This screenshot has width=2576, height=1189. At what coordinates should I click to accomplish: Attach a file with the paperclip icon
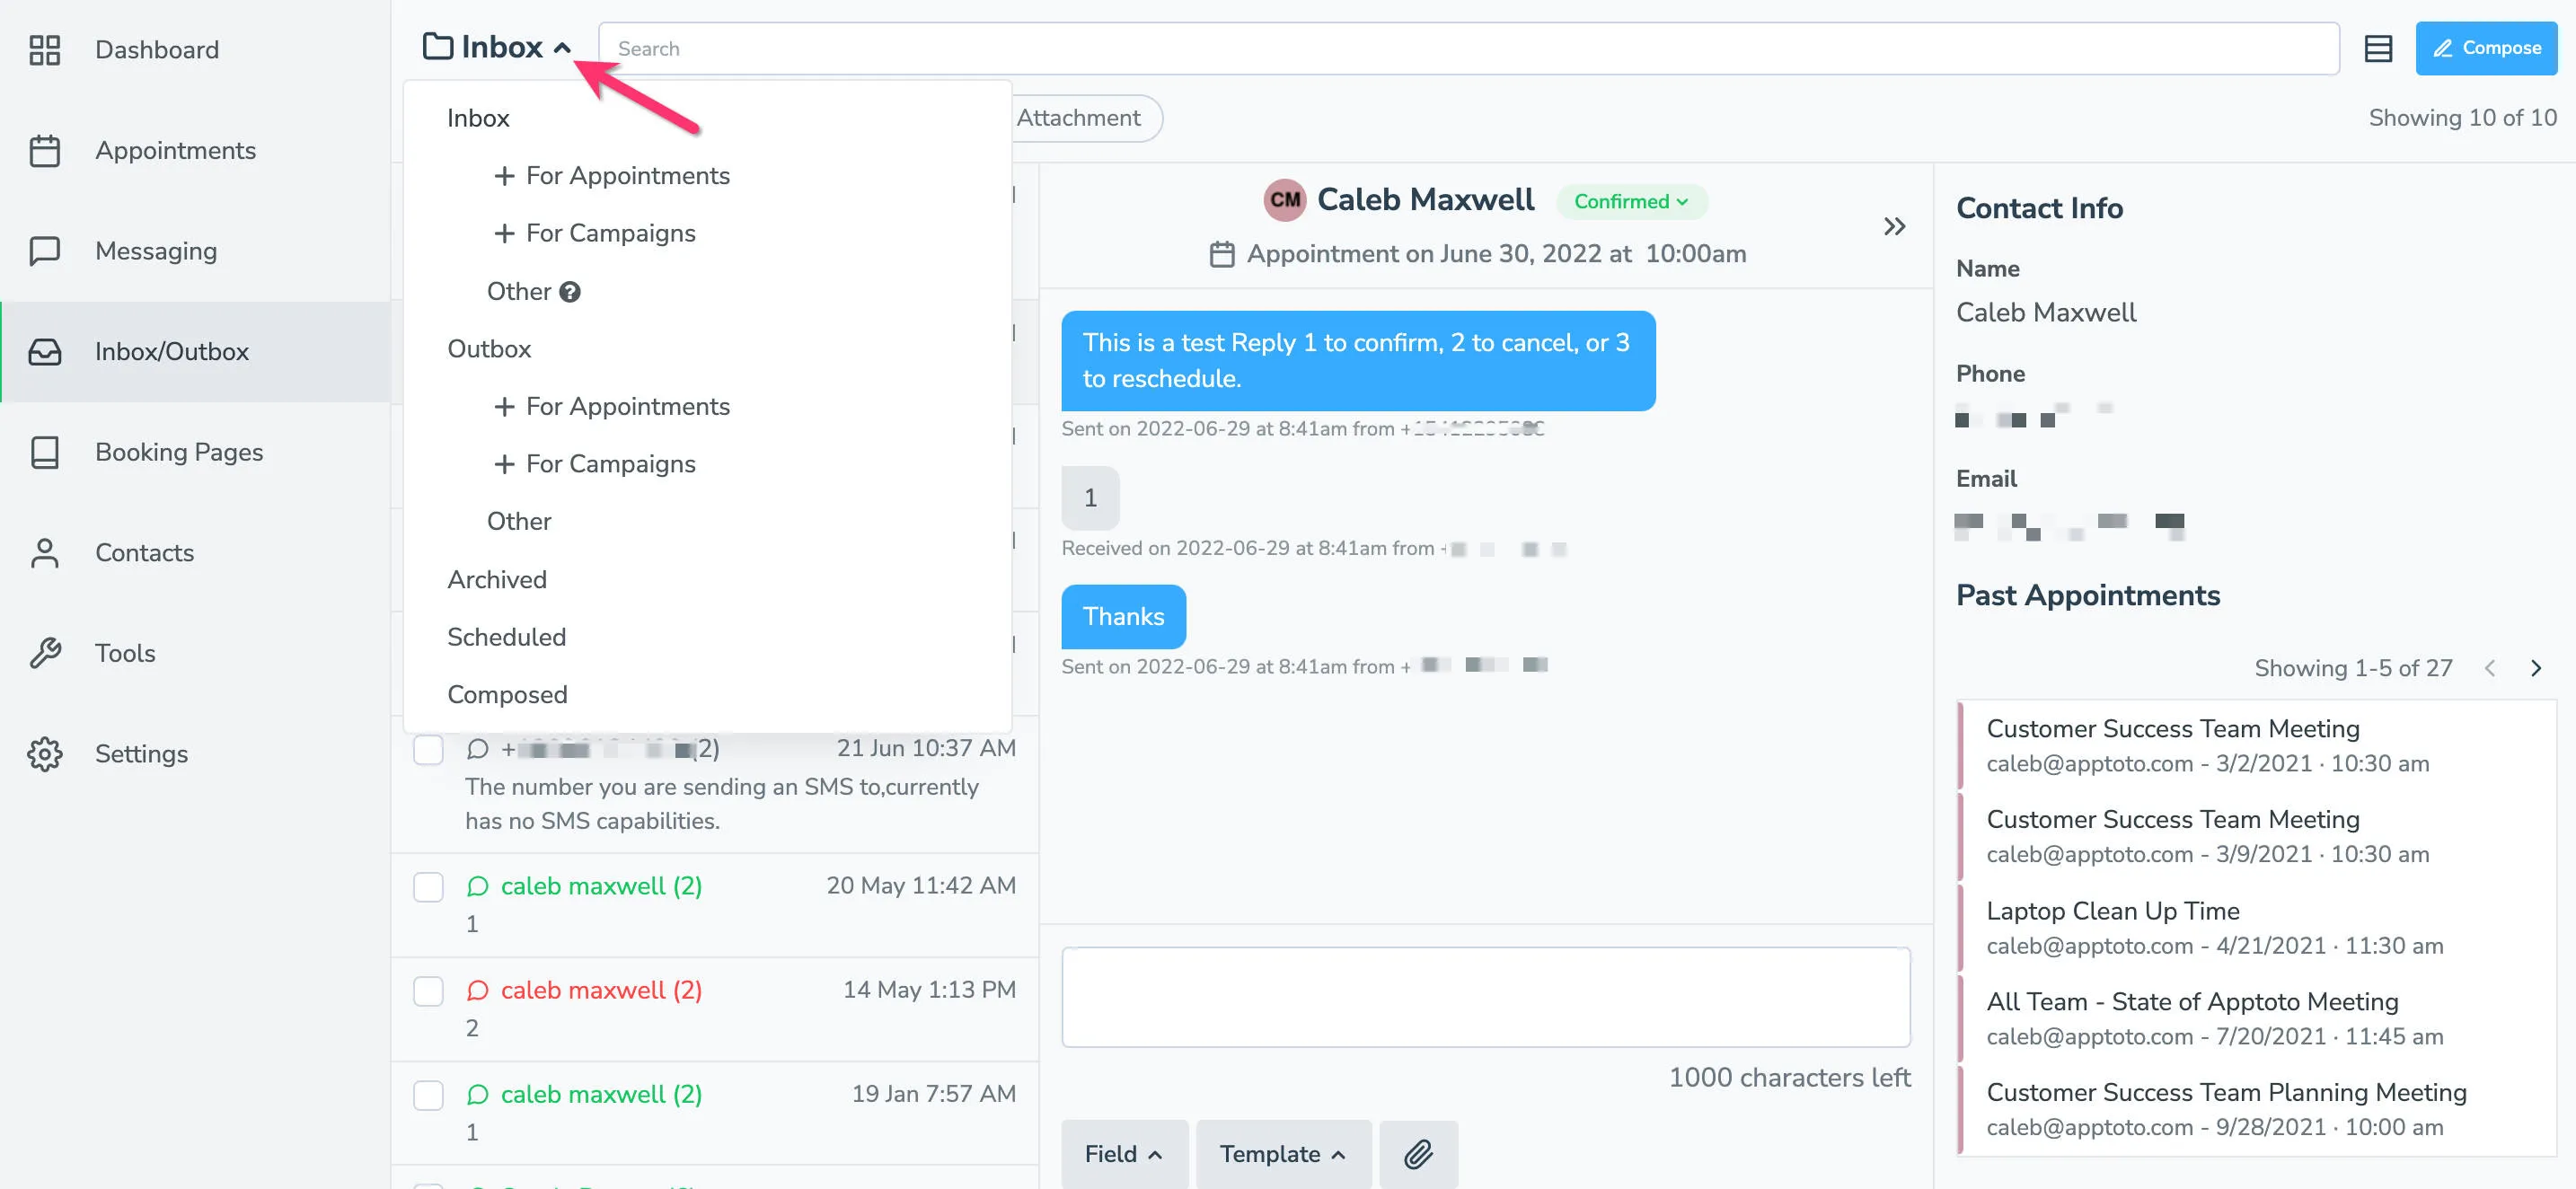tap(1418, 1154)
